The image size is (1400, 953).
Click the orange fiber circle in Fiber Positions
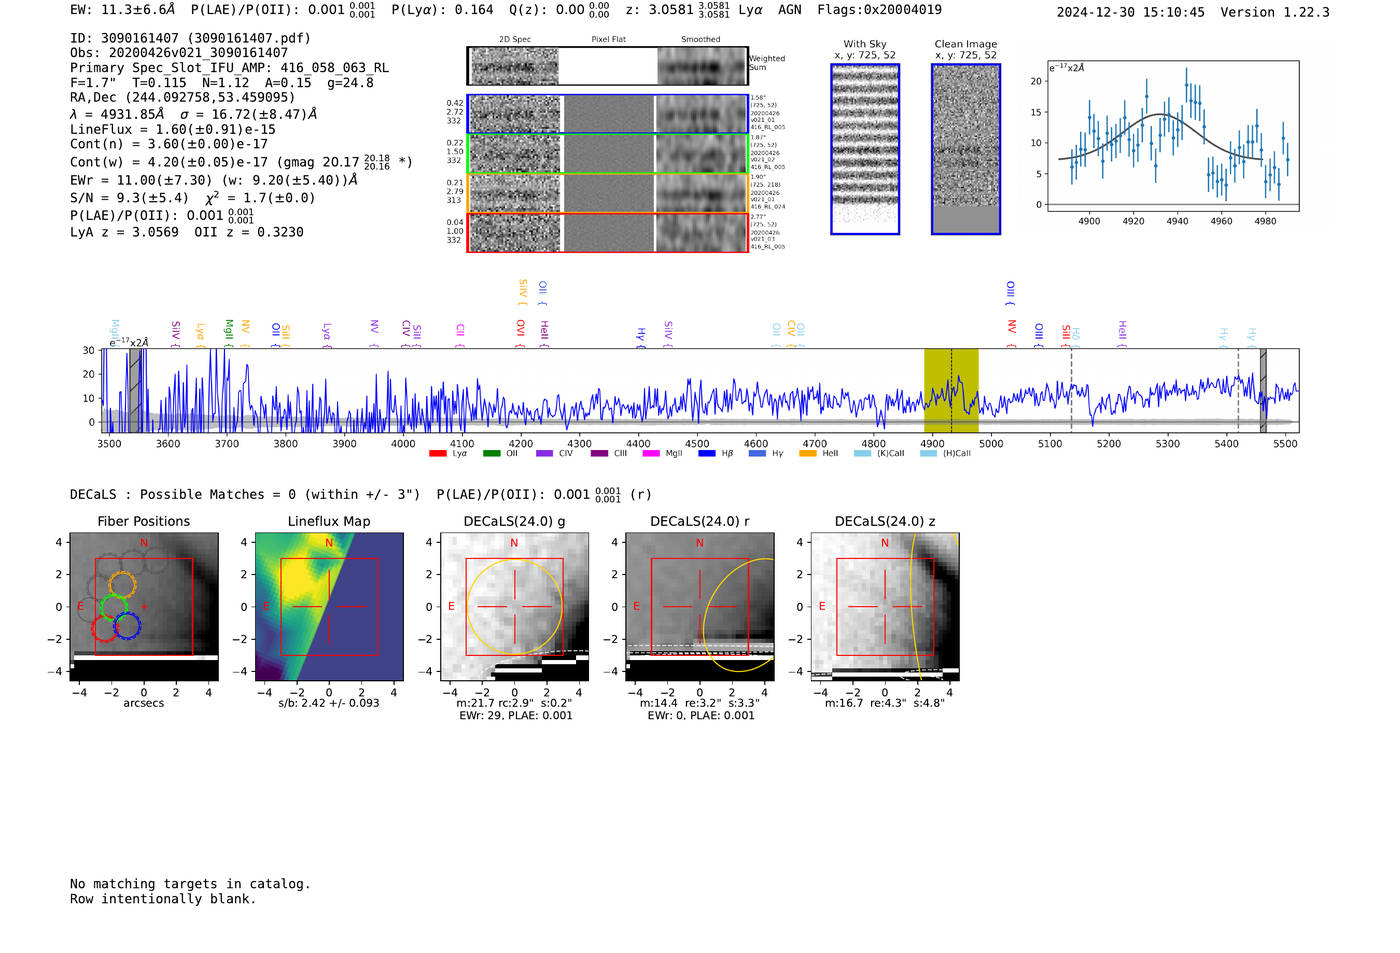point(122,585)
